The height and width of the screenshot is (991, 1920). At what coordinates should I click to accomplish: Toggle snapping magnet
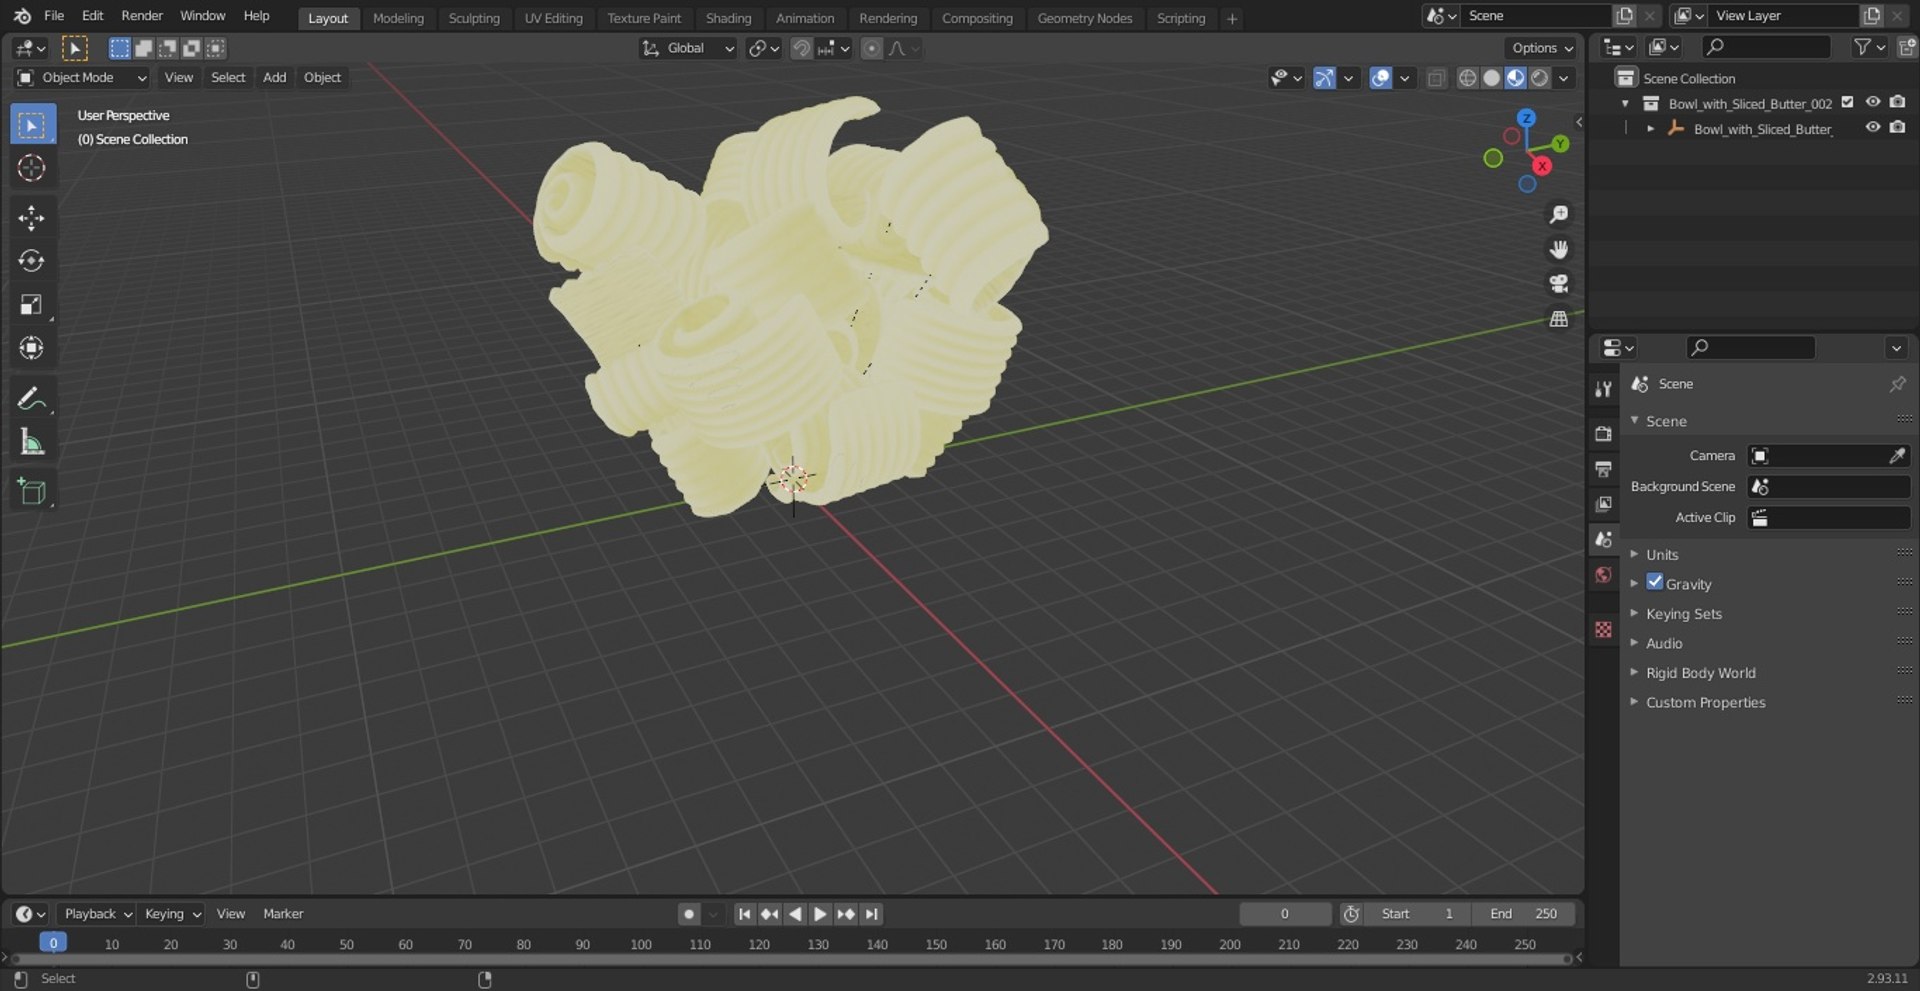[x=801, y=48]
